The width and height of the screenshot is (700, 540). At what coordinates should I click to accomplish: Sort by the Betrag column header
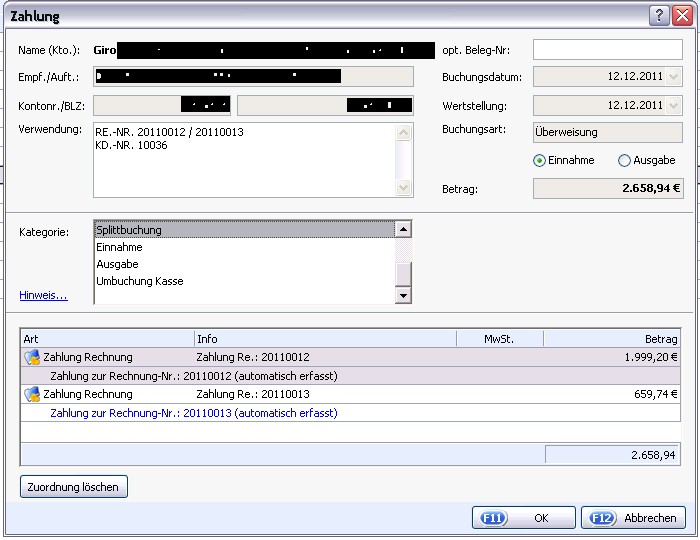612,339
